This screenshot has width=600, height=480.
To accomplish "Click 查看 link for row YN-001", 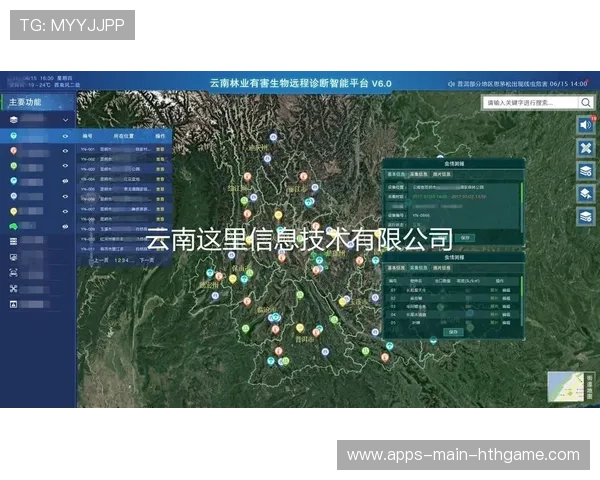I will 160,149.
